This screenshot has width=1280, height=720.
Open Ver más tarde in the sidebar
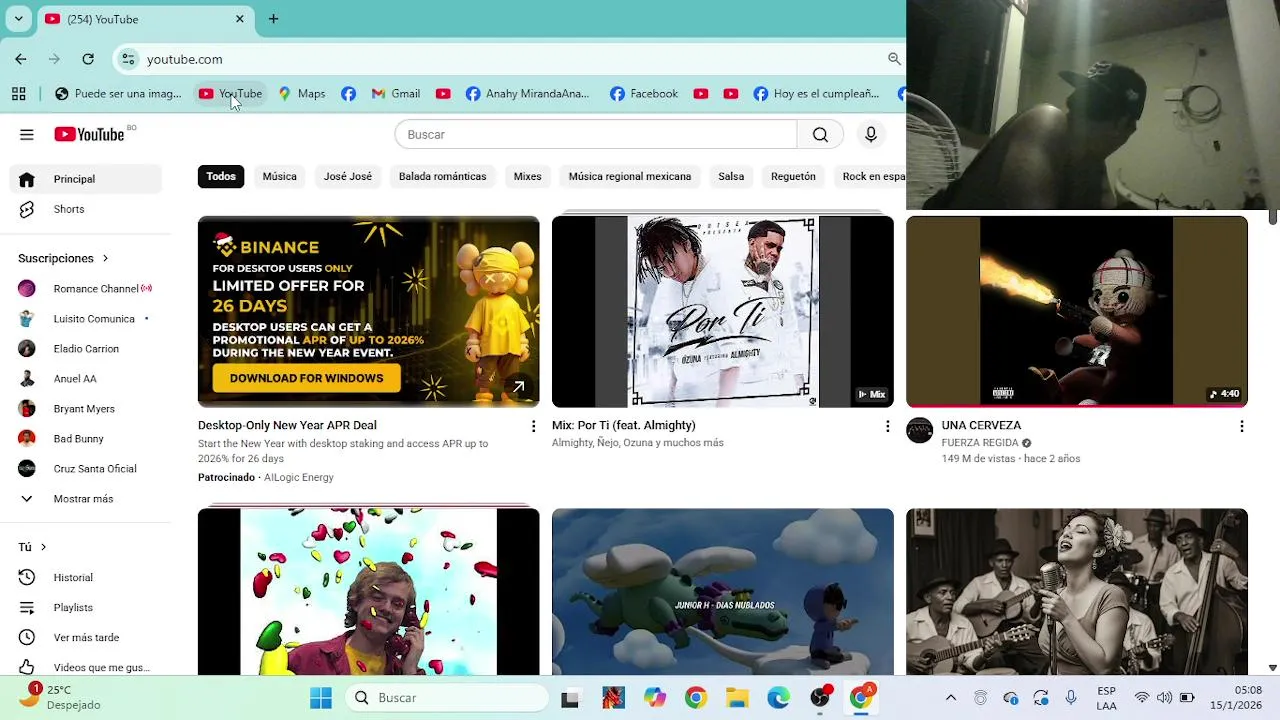pos(86,637)
